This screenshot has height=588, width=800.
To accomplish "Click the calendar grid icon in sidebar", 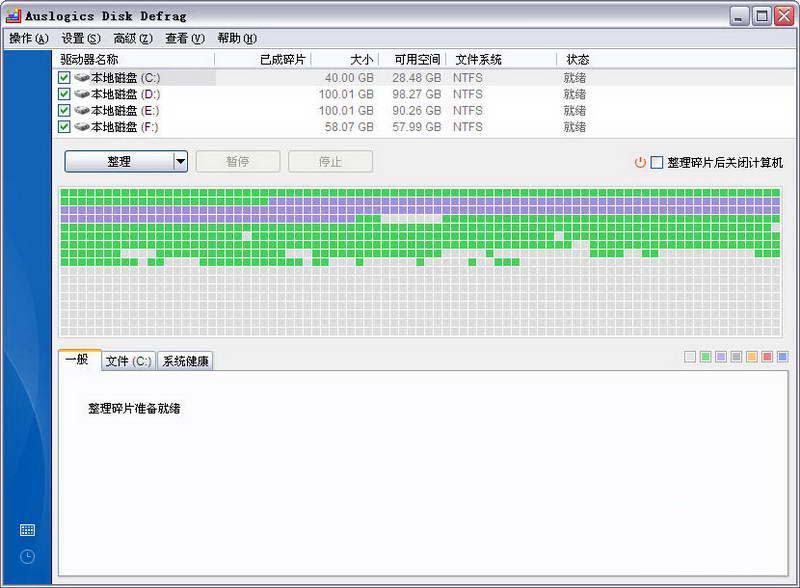I will [x=27, y=530].
